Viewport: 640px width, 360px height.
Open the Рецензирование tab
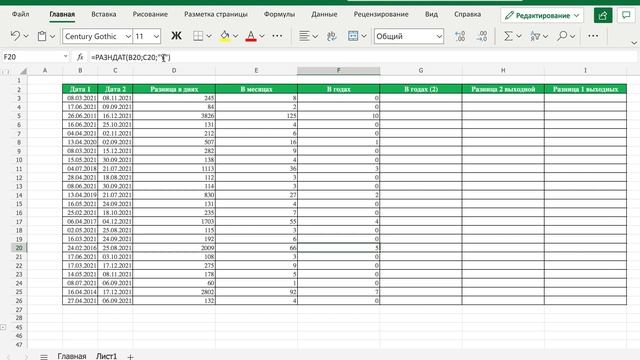[381, 14]
